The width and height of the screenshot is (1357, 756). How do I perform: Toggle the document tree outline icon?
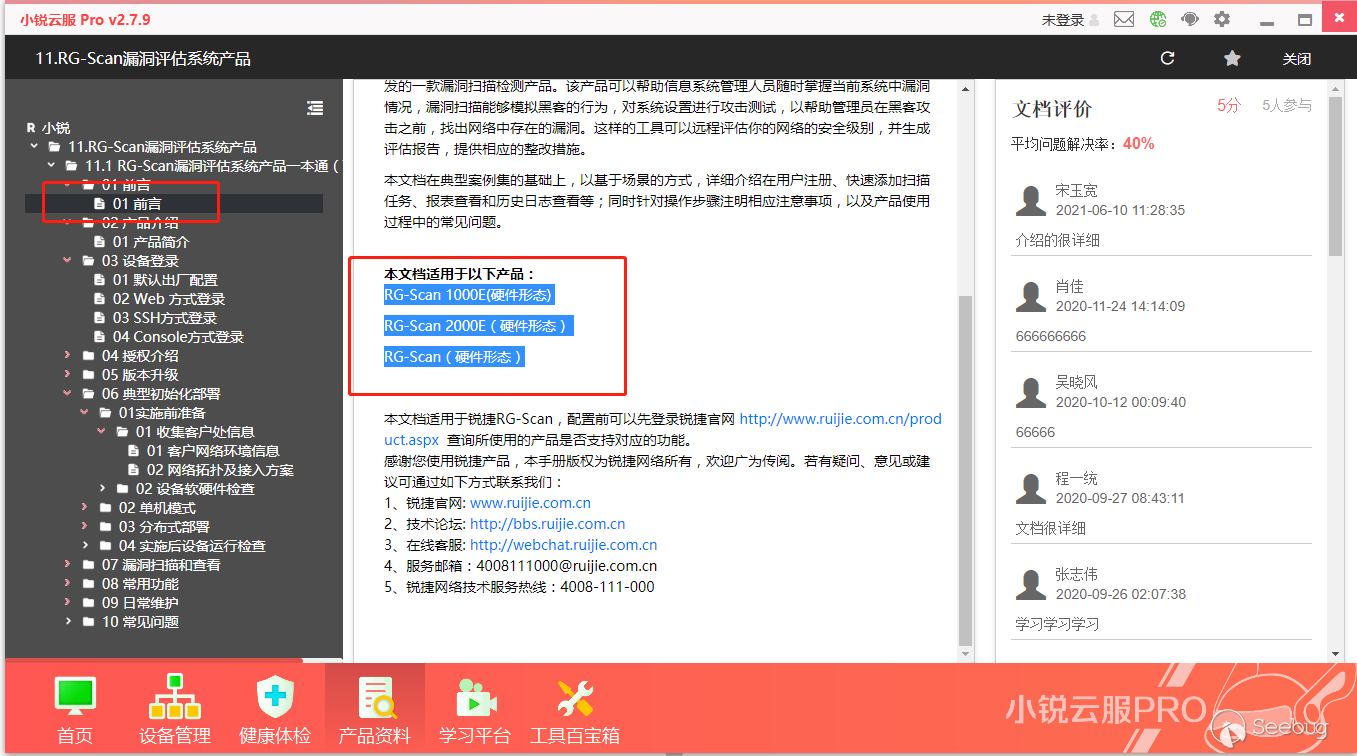(x=315, y=108)
